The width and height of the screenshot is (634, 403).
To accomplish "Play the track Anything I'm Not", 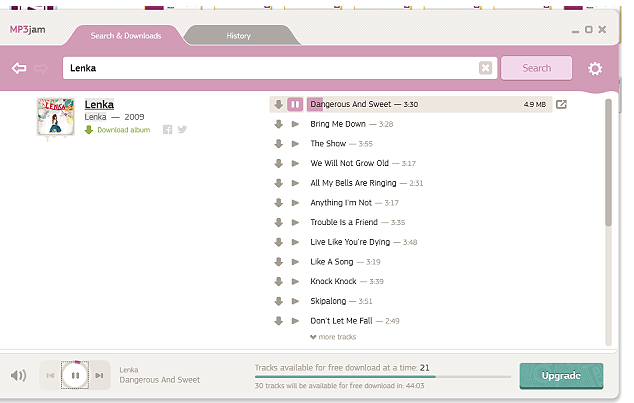I will click(x=296, y=203).
